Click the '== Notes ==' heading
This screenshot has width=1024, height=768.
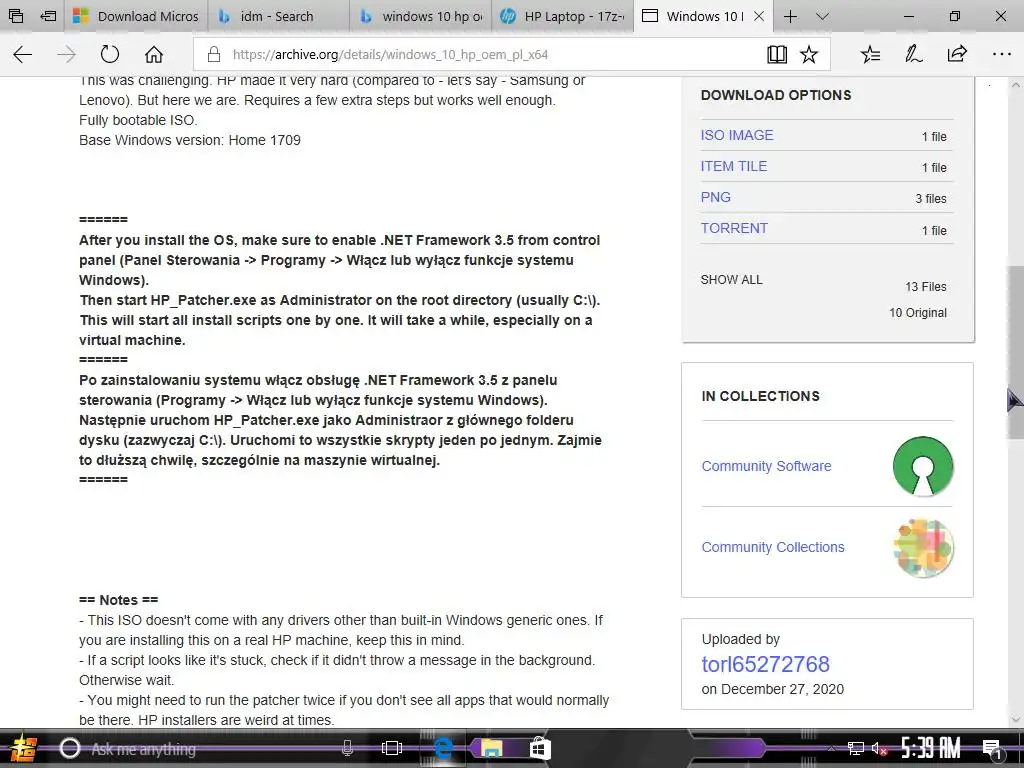click(x=118, y=600)
